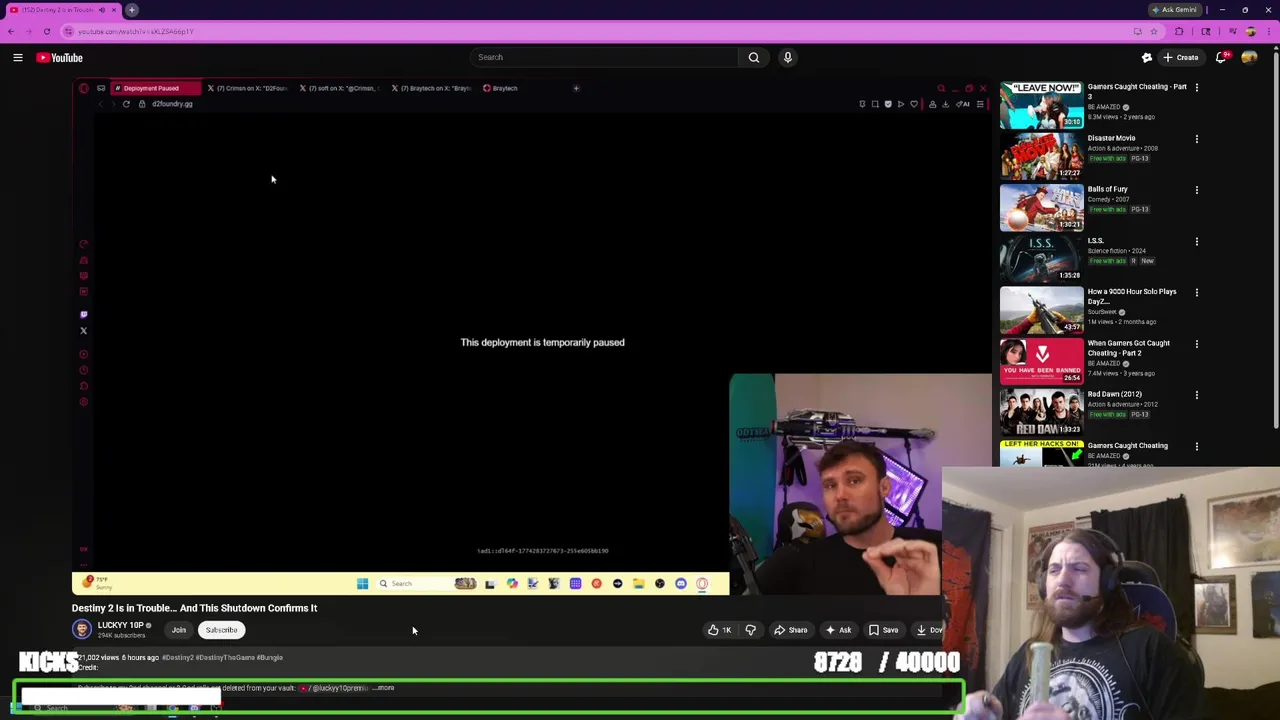This screenshot has height=720, width=1280.
Task: Open the Create button menu
Action: click(x=1180, y=57)
